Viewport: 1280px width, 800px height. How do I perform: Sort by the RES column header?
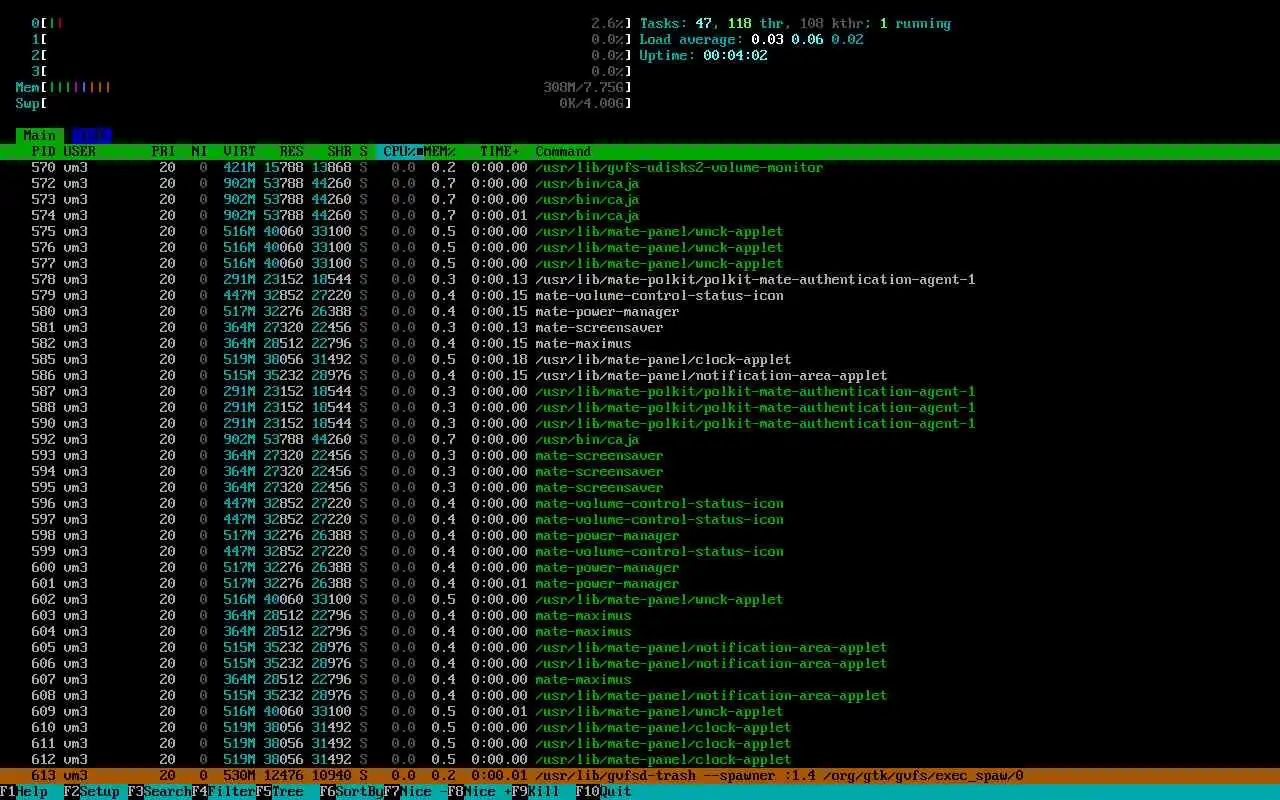[x=292, y=152]
